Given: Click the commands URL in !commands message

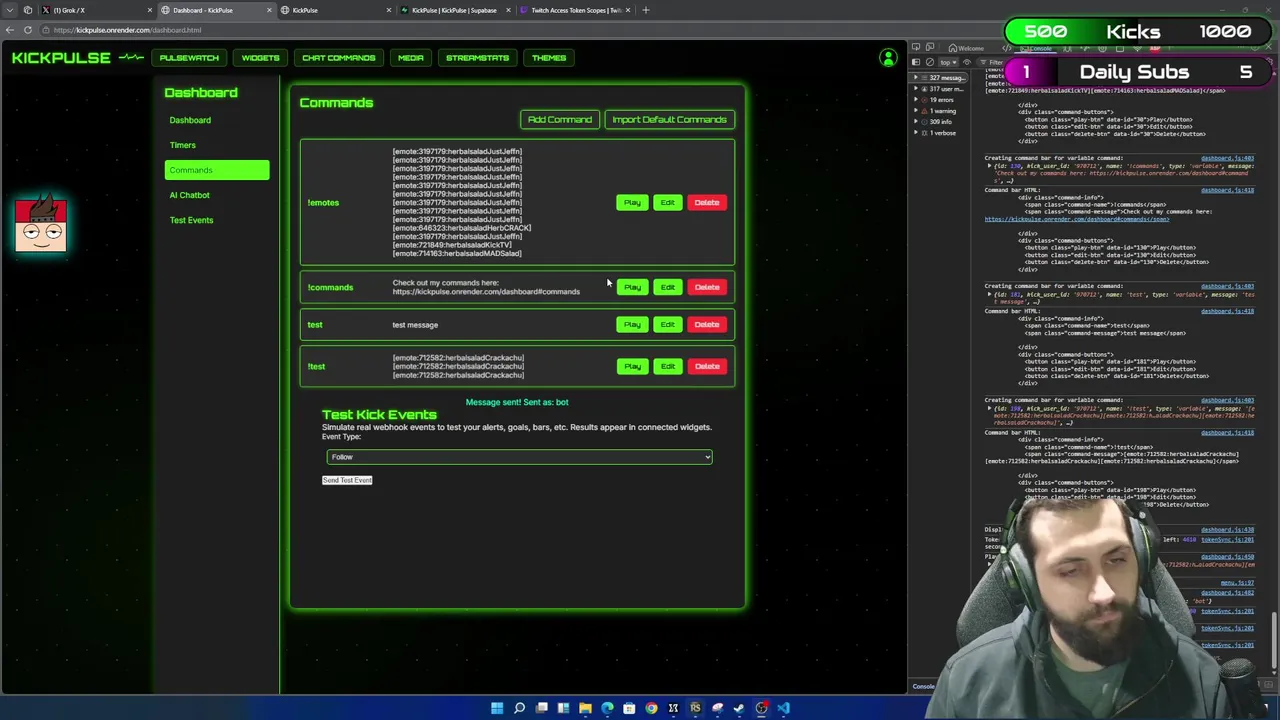Looking at the screenshot, I should click(x=486, y=292).
